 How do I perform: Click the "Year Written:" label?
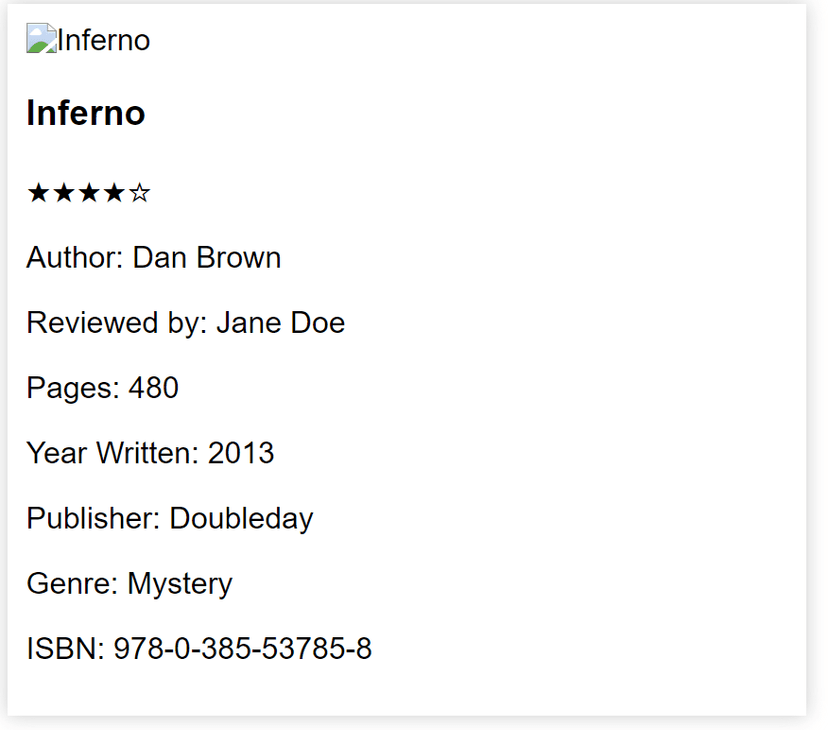[x=113, y=453]
